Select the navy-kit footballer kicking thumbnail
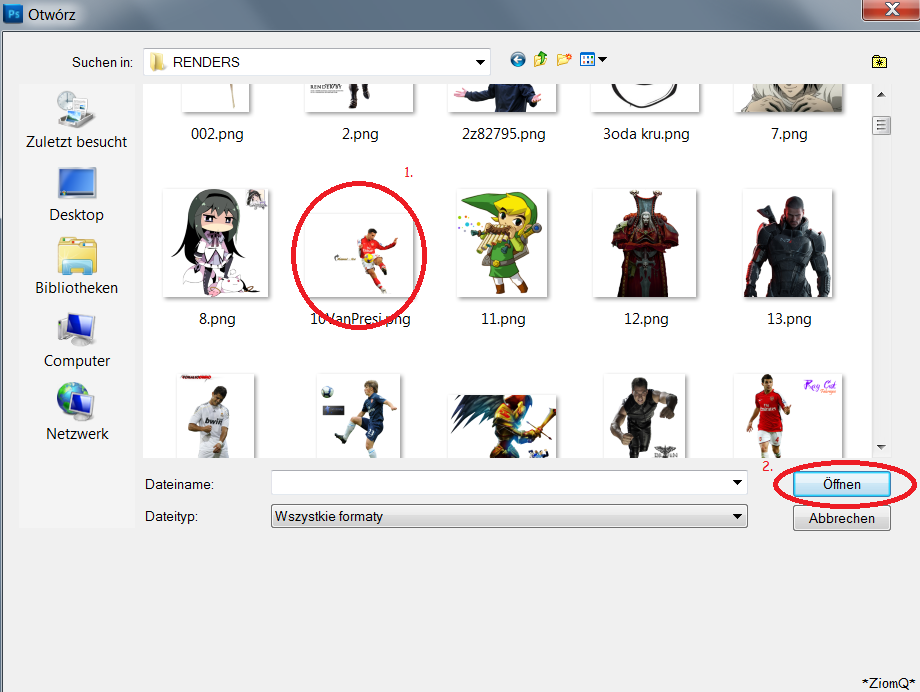 358,416
